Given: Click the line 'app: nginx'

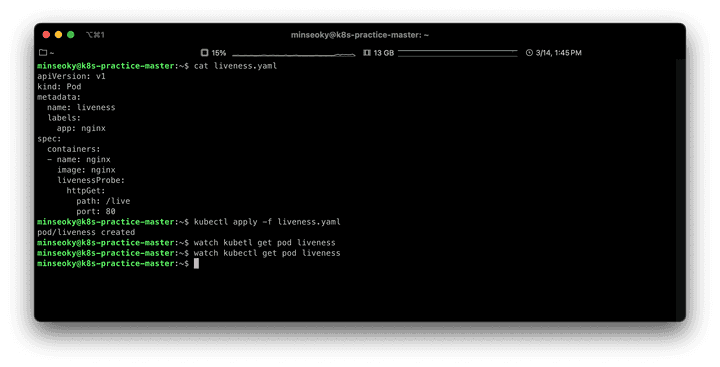Looking at the screenshot, I should (81, 128).
